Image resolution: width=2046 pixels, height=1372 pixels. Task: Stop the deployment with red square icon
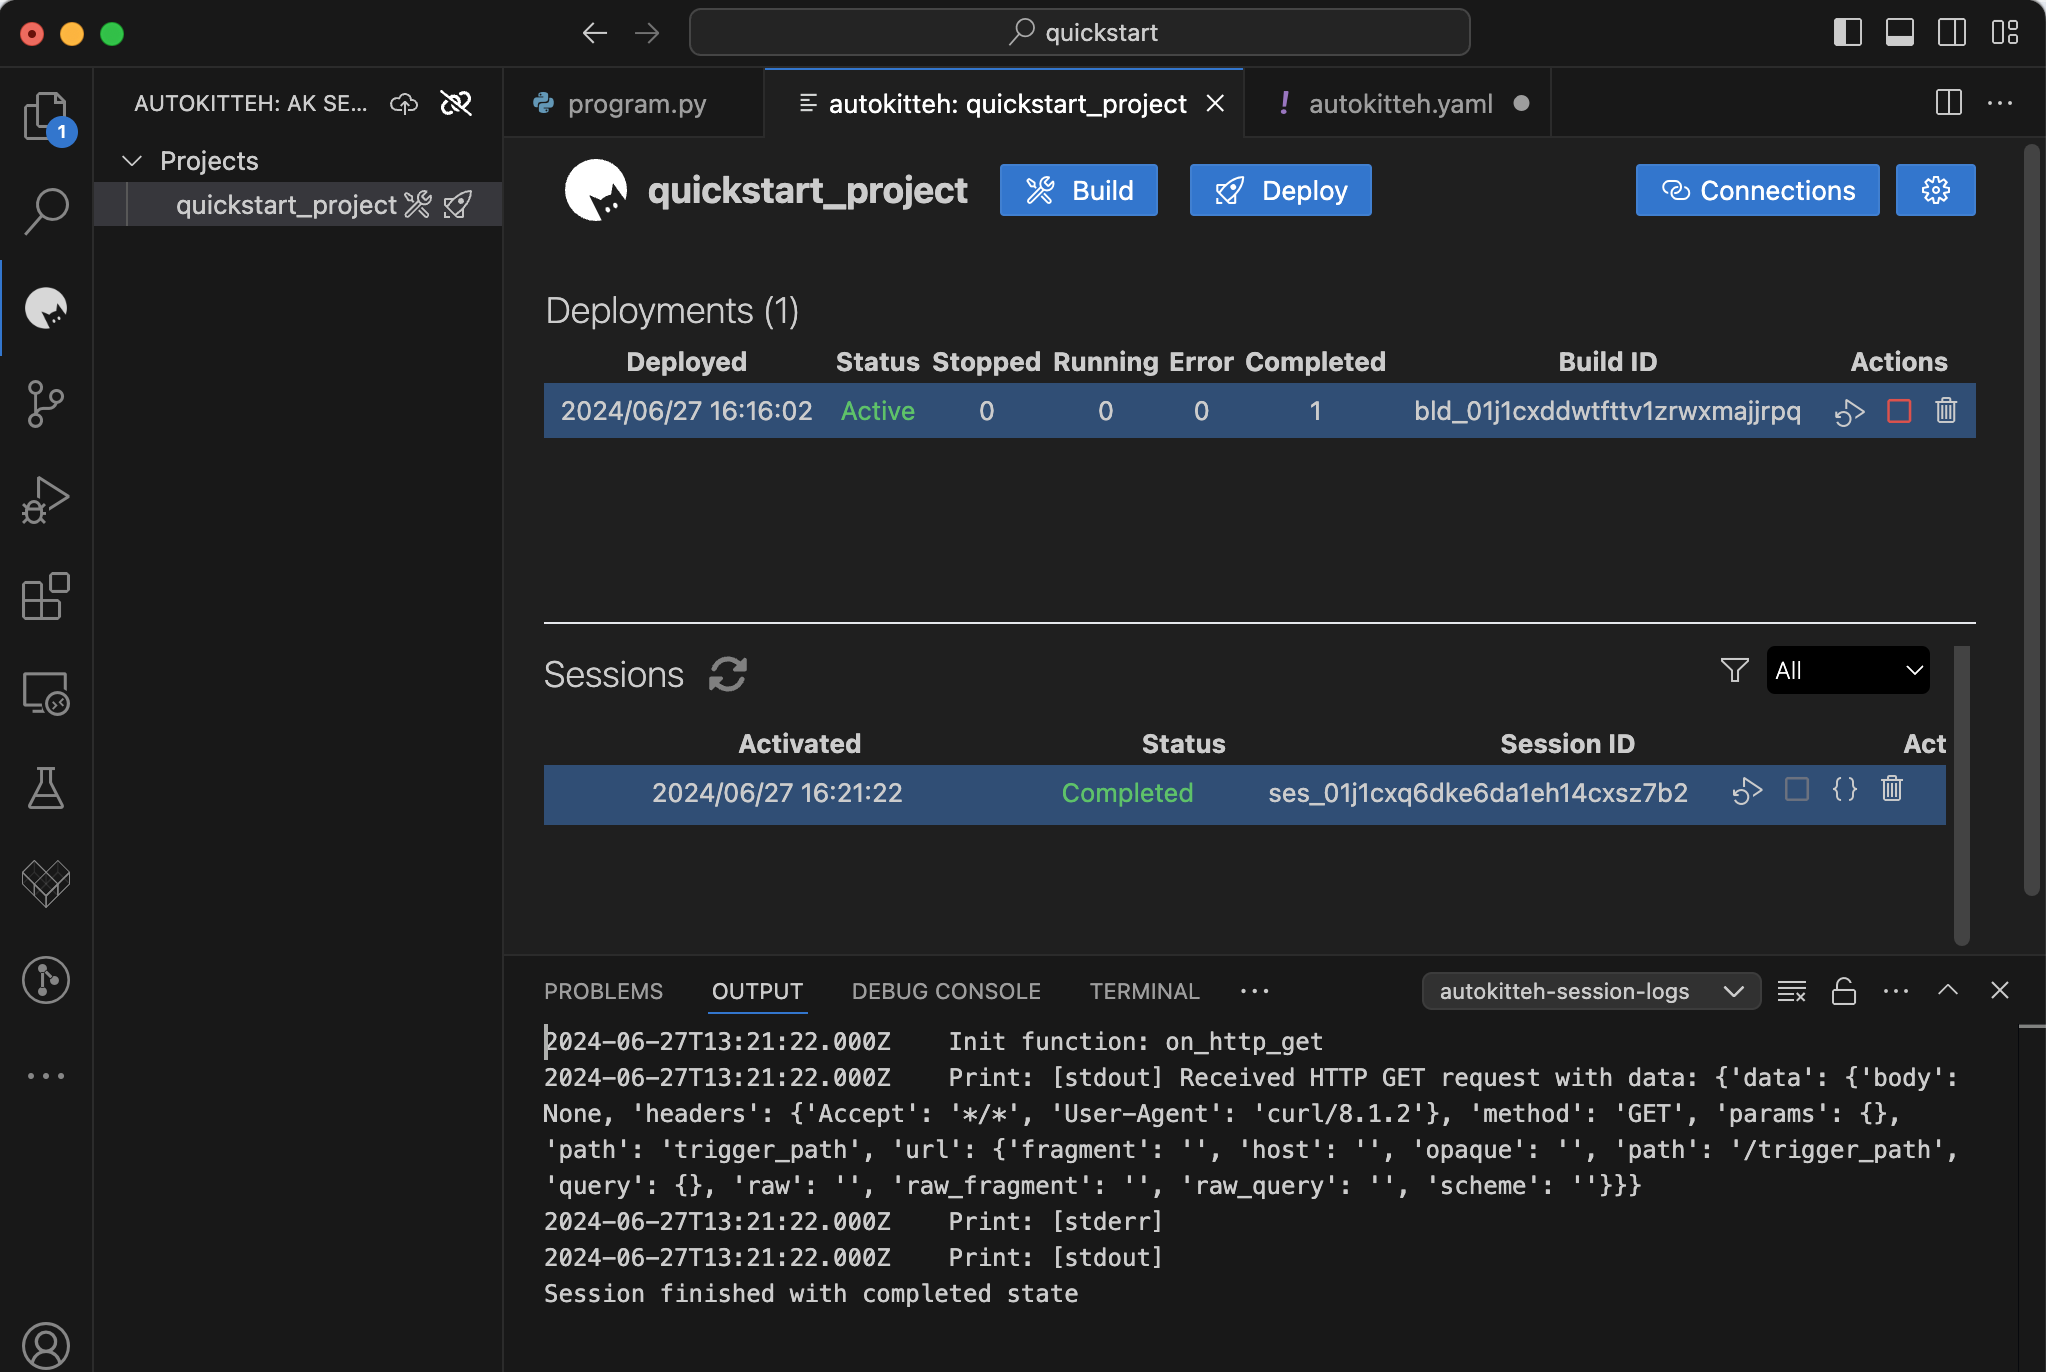(1899, 411)
